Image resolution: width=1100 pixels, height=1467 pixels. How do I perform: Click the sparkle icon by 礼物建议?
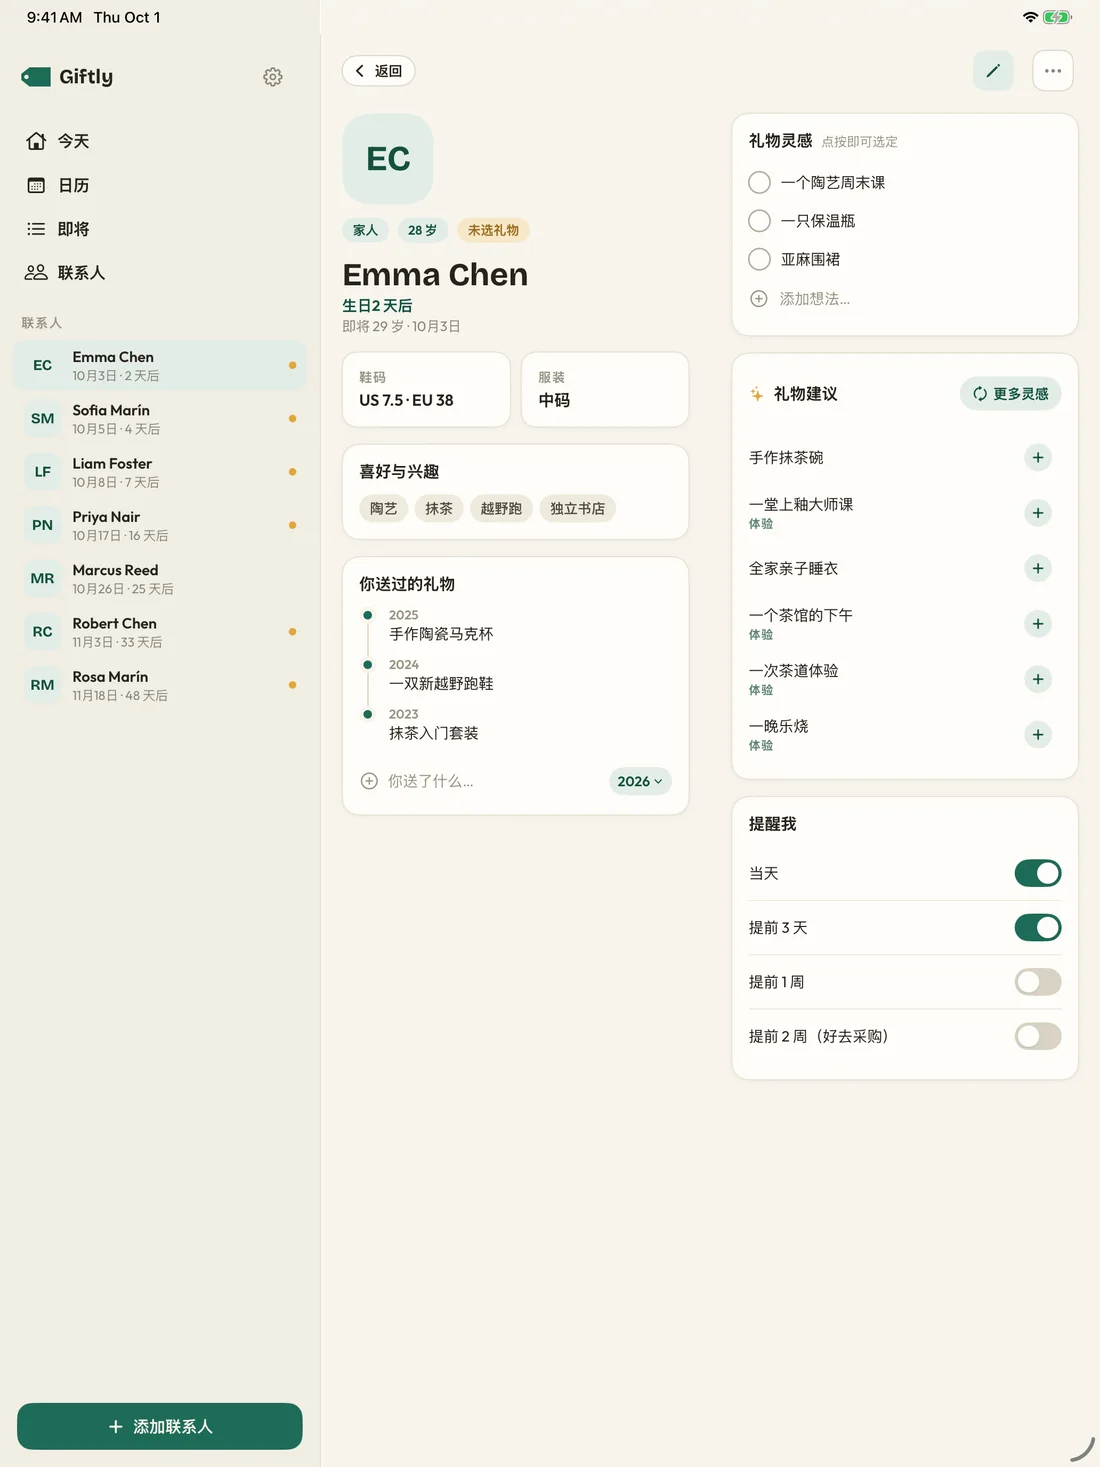tap(757, 394)
